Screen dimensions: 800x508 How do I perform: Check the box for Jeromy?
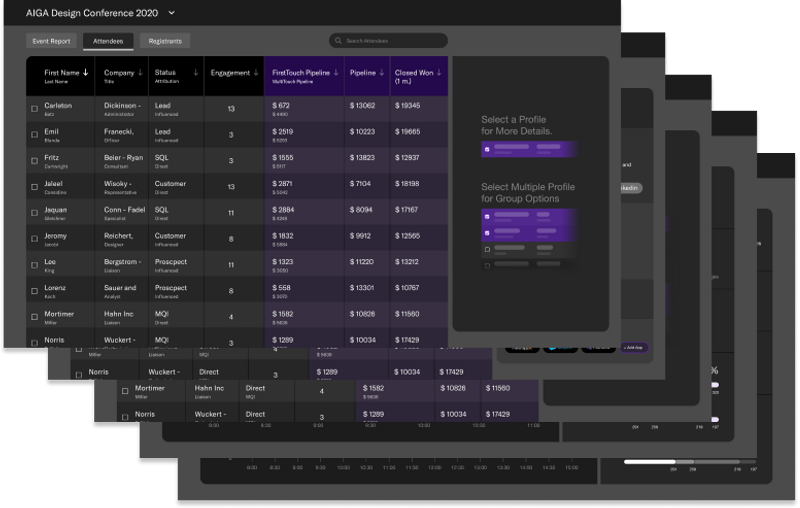pos(34,239)
